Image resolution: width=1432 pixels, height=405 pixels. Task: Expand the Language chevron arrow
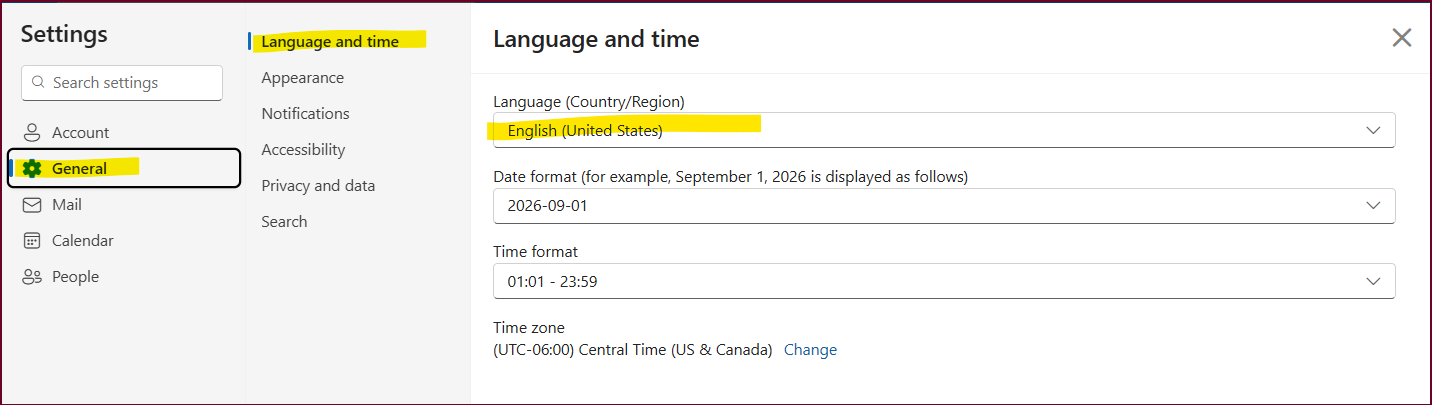[x=1373, y=130]
